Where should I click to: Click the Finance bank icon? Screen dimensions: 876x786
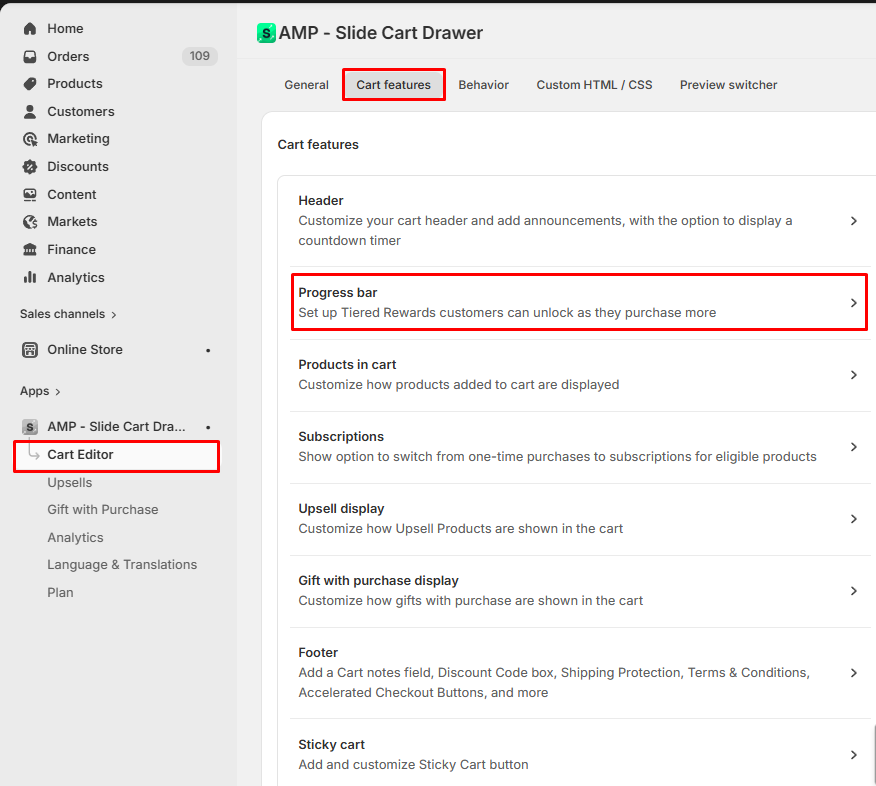click(30, 250)
